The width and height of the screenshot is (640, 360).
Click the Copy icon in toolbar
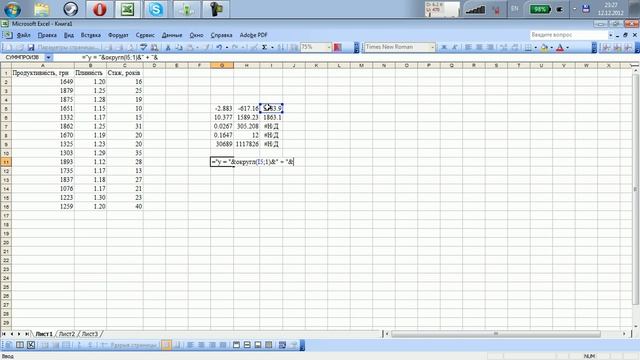[179, 48]
